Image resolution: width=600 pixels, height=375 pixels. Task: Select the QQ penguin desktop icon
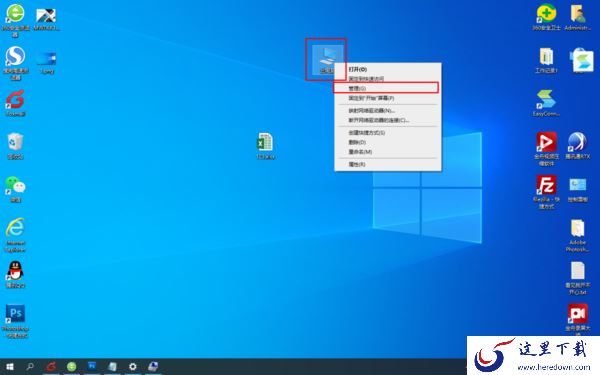click(x=15, y=274)
